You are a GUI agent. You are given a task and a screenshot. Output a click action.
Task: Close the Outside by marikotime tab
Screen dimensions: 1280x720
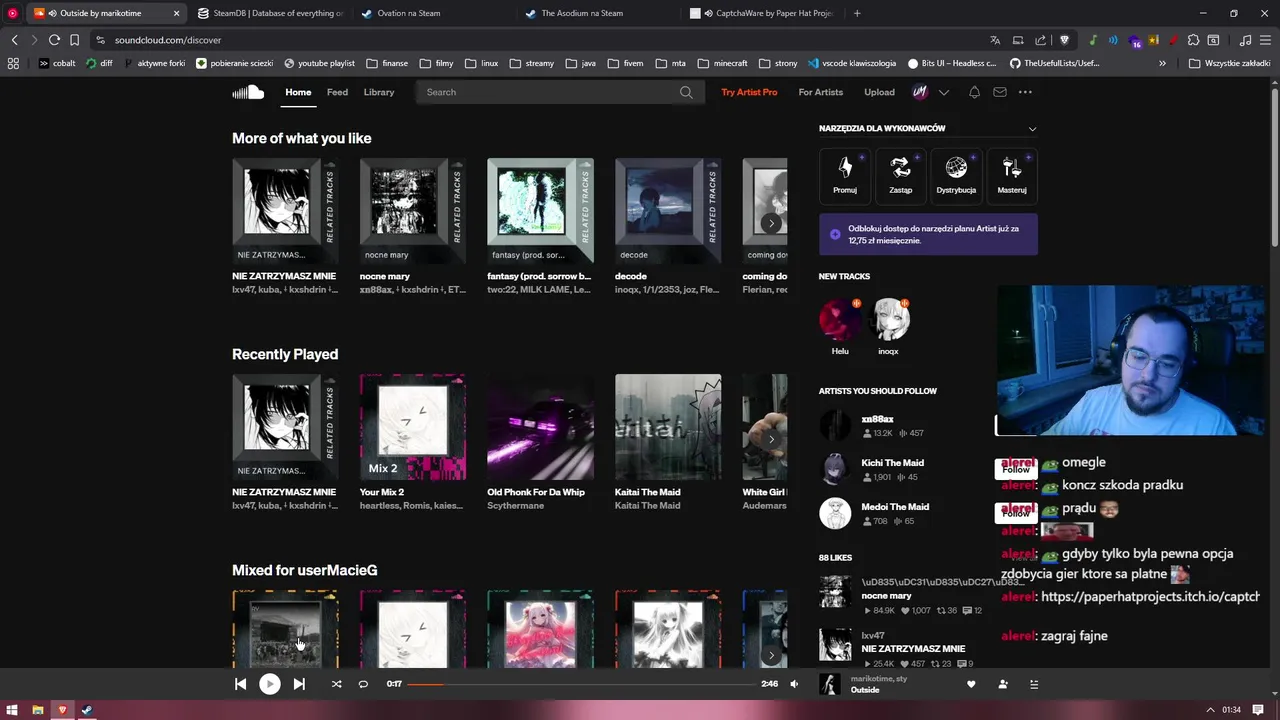176,13
